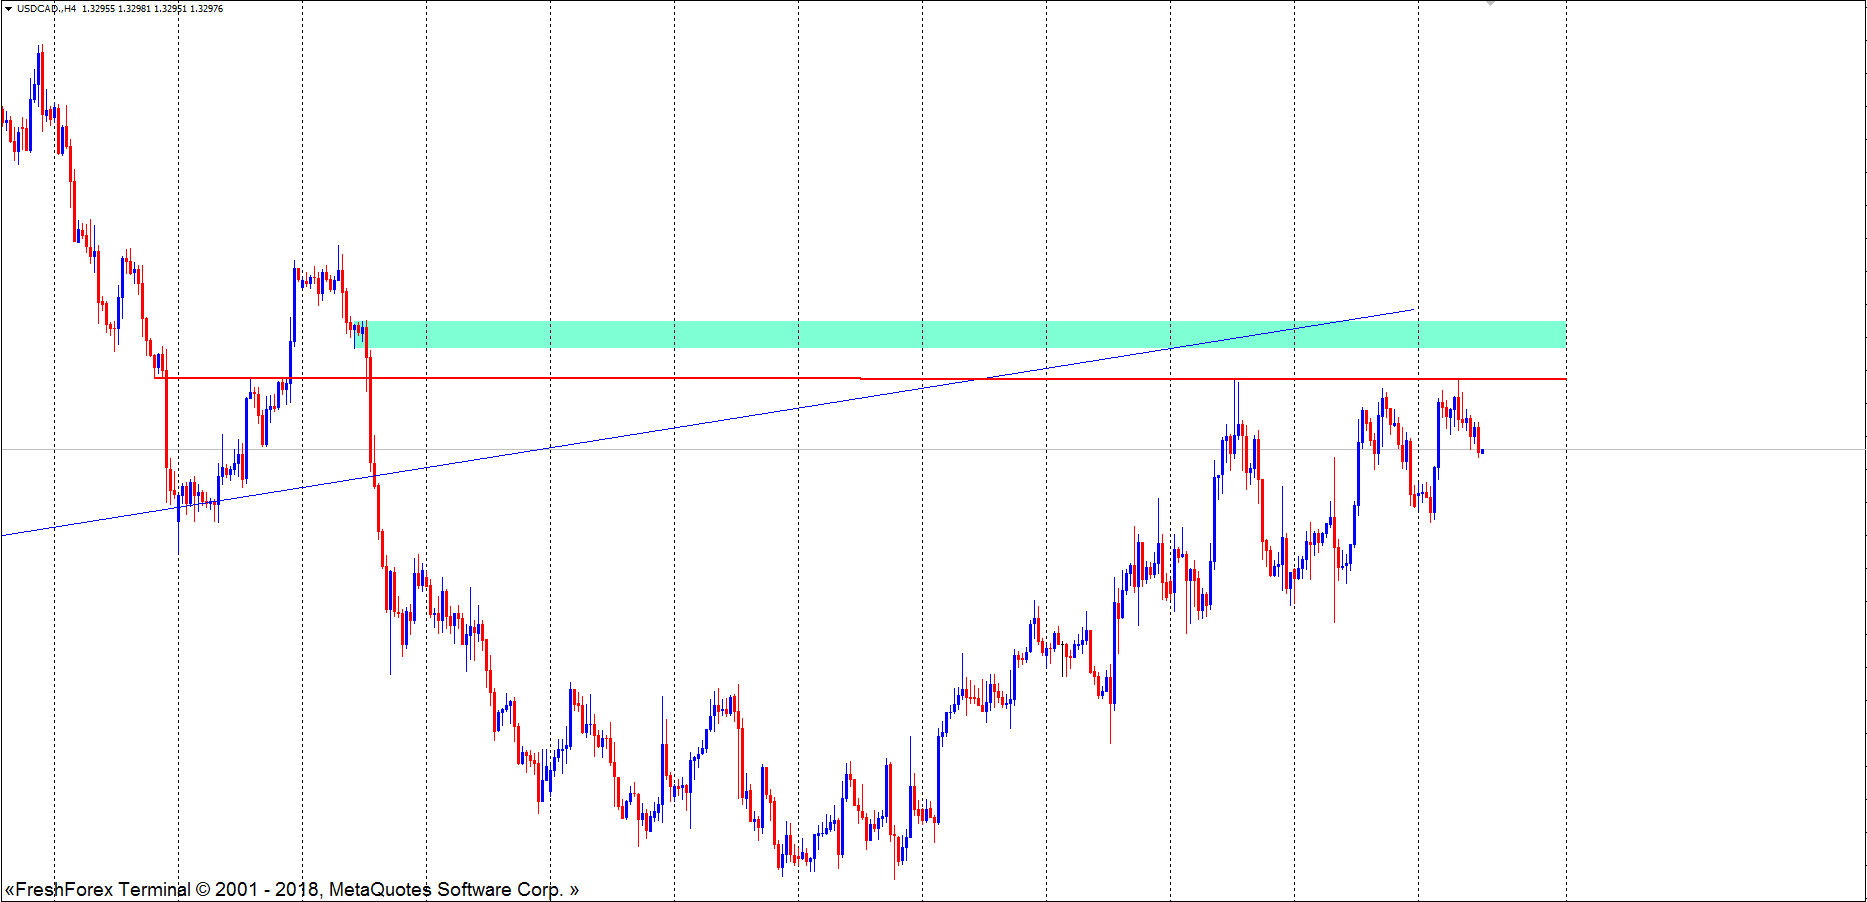The height and width of the screenshot is (902, 1867).
Task: Click the USDCAD H4 symbol label
Action: click(x=47, y=9)
